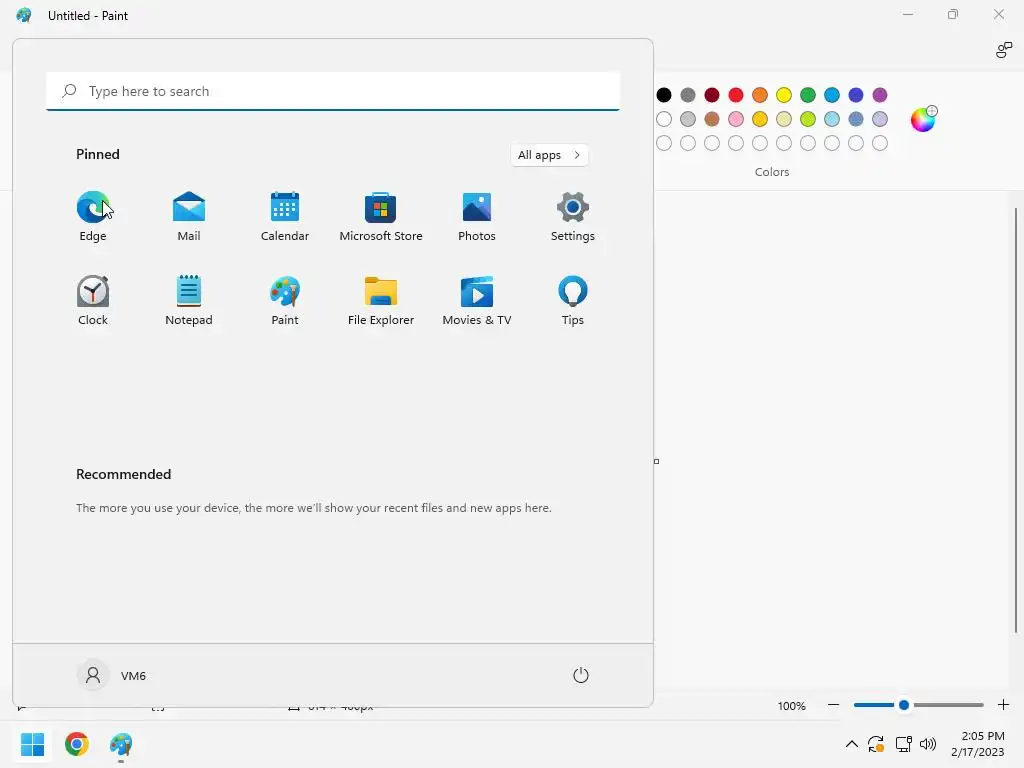This screenshot has width=1024, height=768.
Task: Select the dark red color swatch
Action: [x=712, y=95]
